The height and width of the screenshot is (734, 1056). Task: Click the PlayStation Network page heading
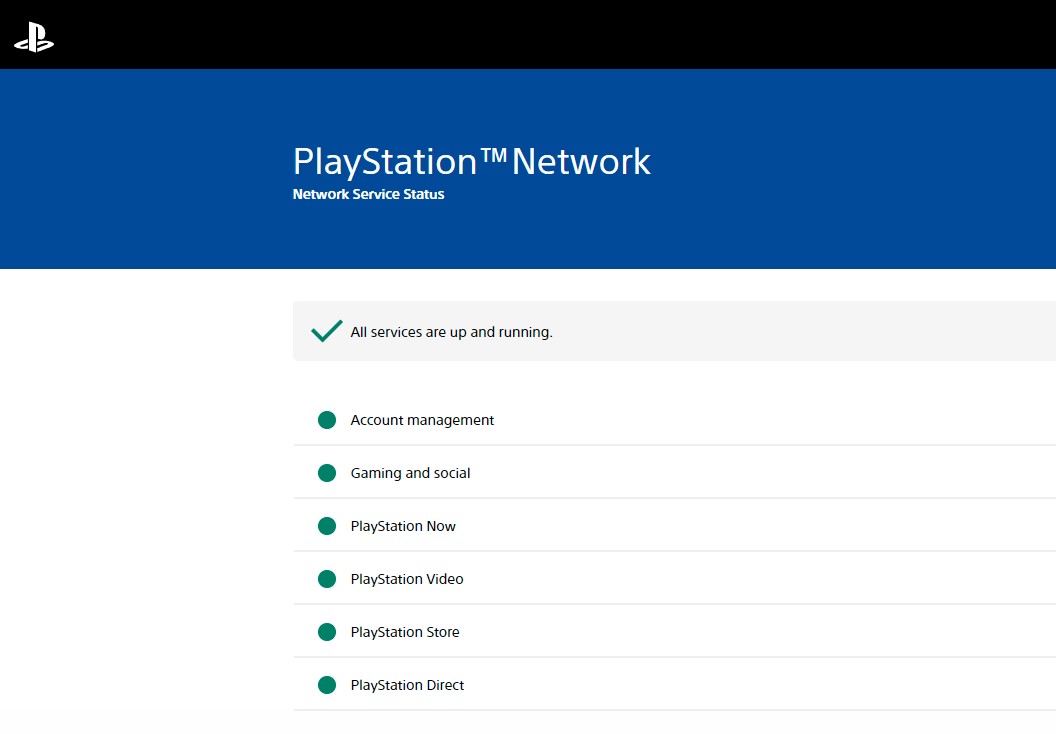coord(471,161)
